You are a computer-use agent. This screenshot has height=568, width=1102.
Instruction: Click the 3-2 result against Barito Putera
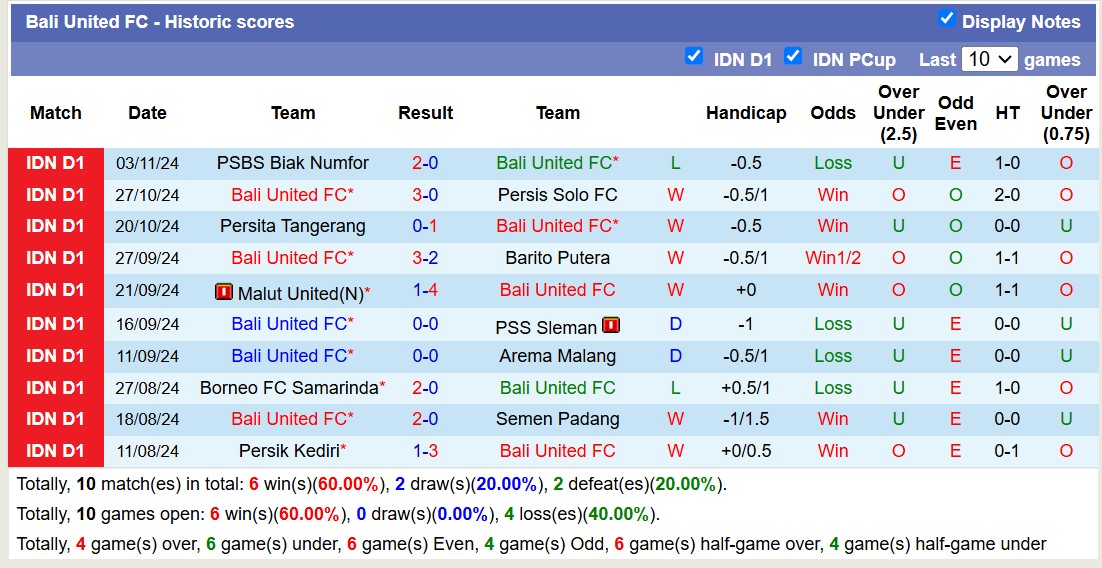tap(425, 258)
